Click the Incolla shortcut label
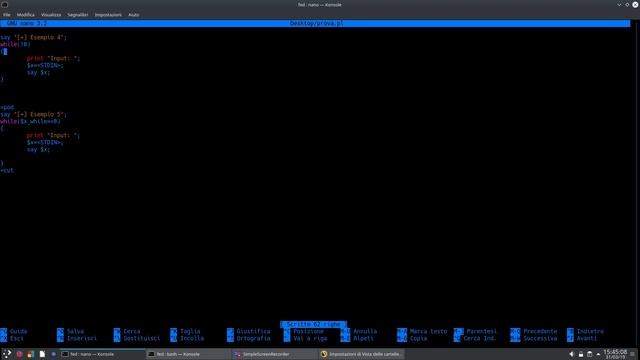Viewport: 640px width, 360px height. 192,338
